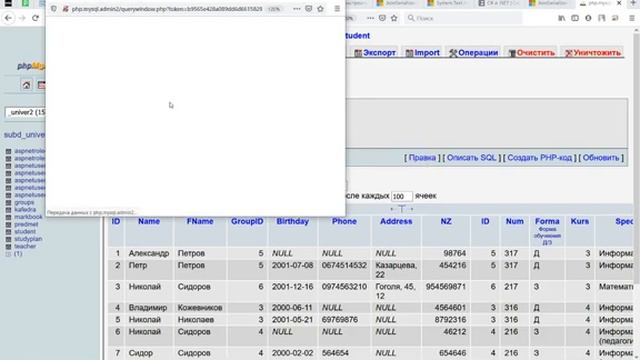Click Pocket save icon in popup toolbar
The image size is (640, 360).
309,9
